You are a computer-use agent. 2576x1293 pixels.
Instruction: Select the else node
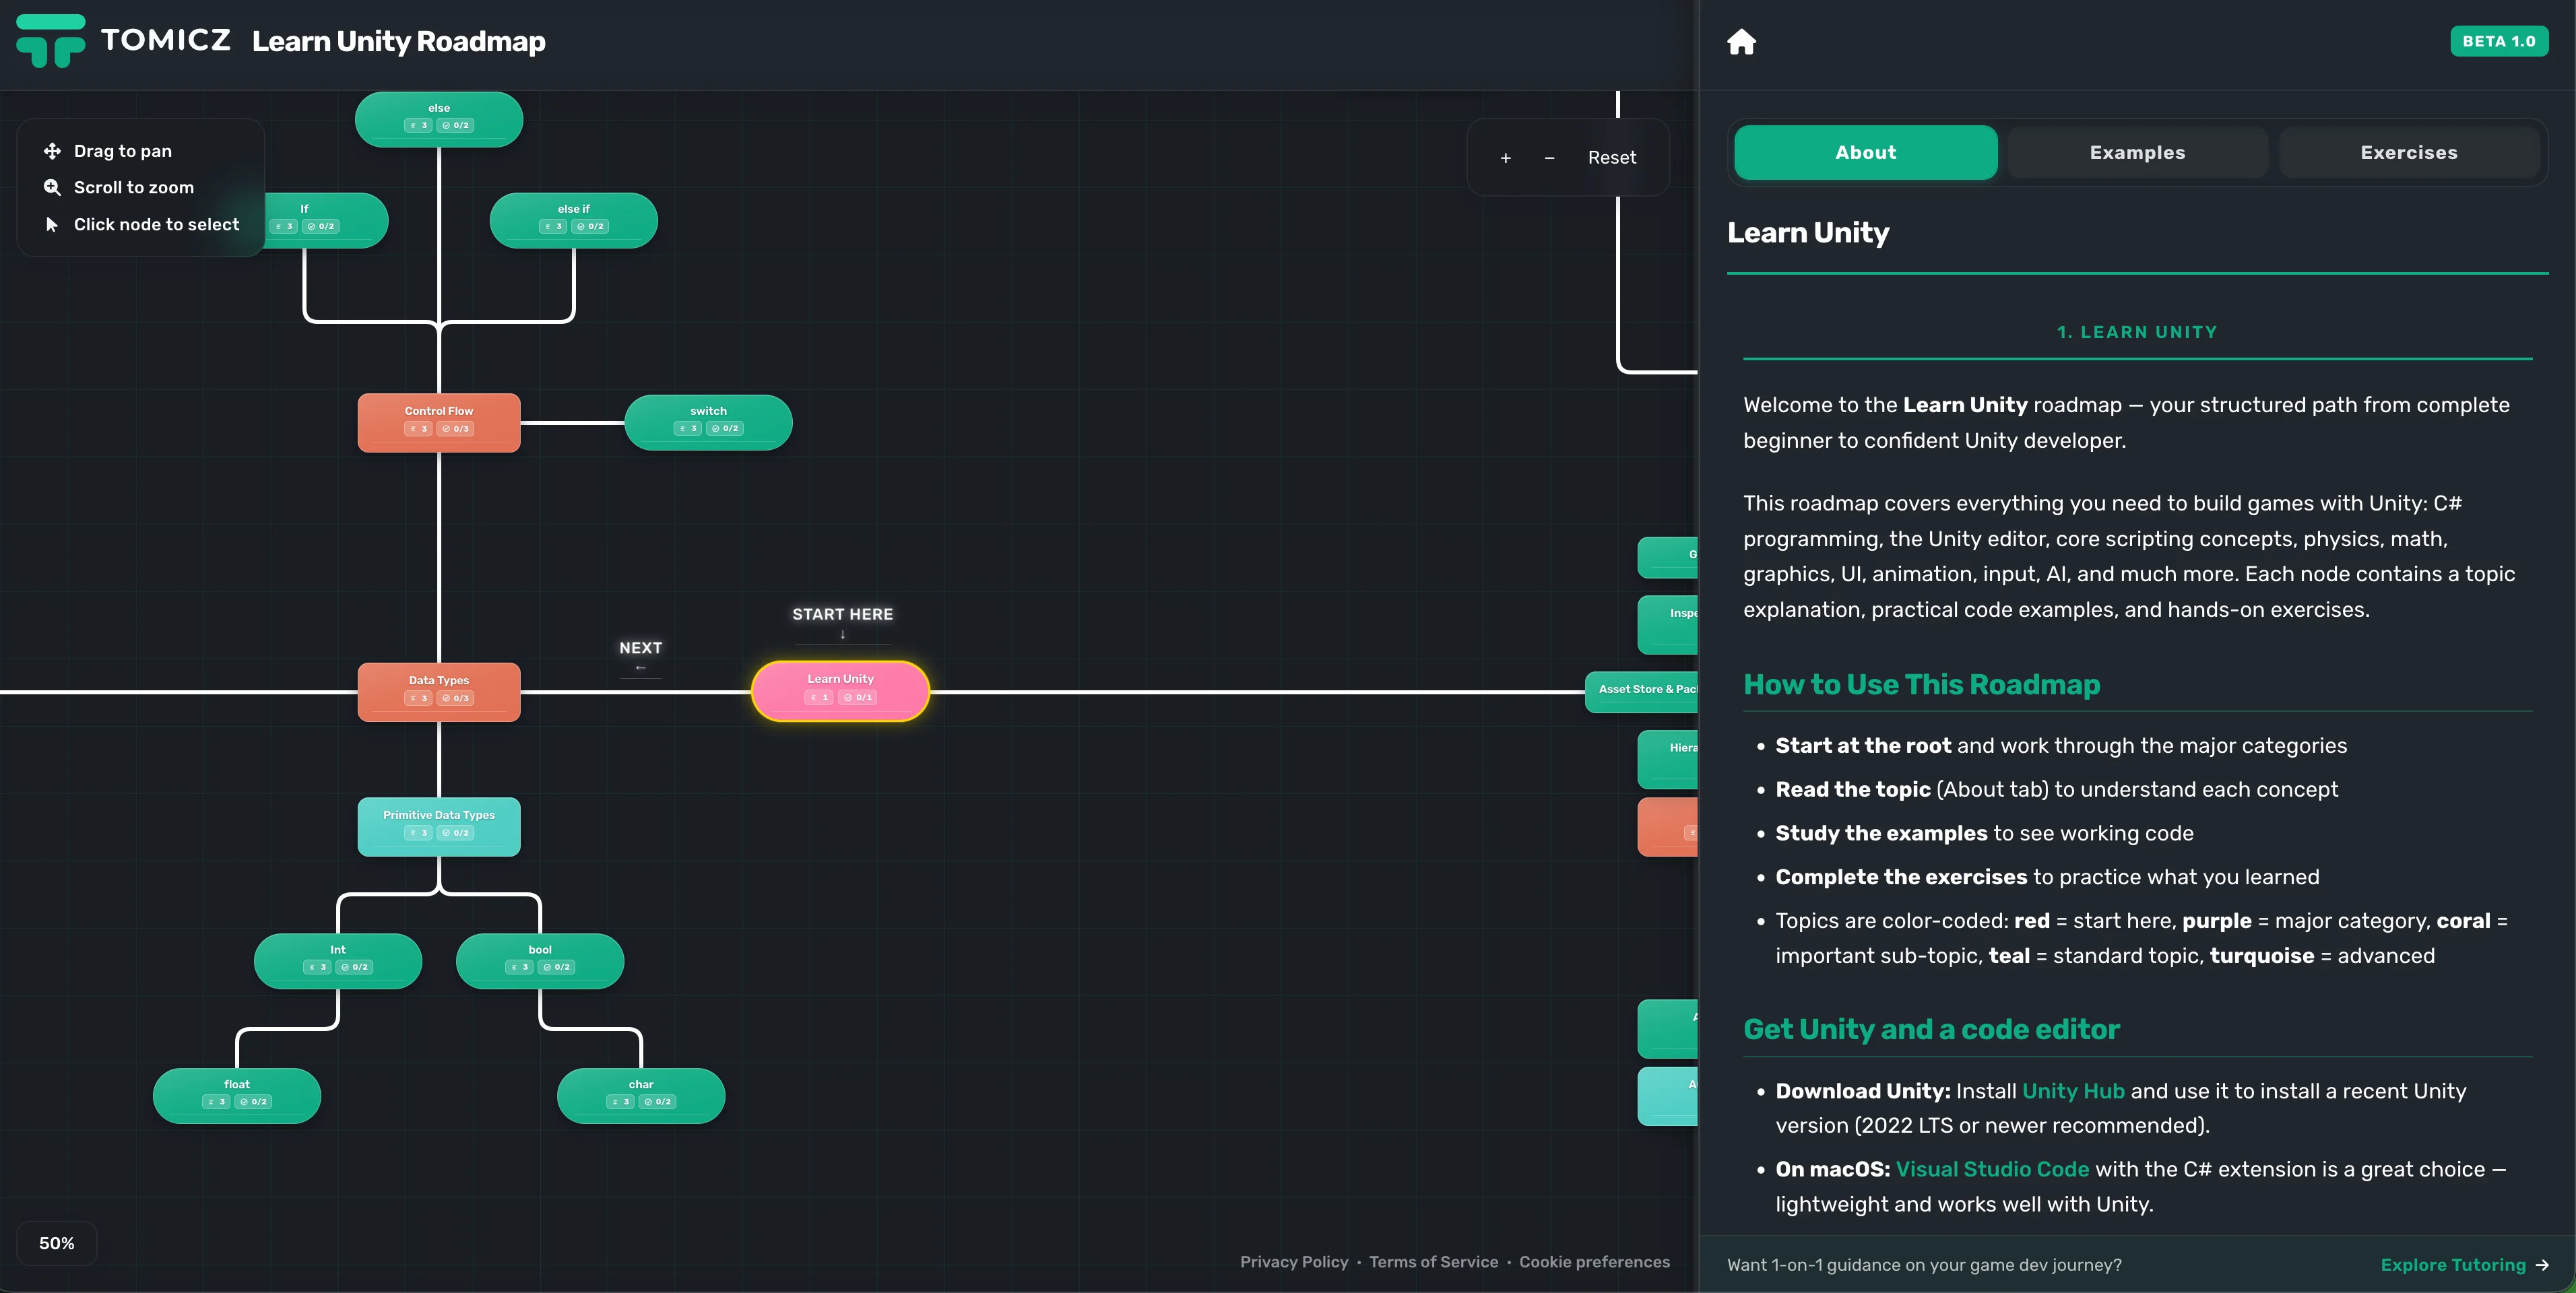(x=439, y=119)
